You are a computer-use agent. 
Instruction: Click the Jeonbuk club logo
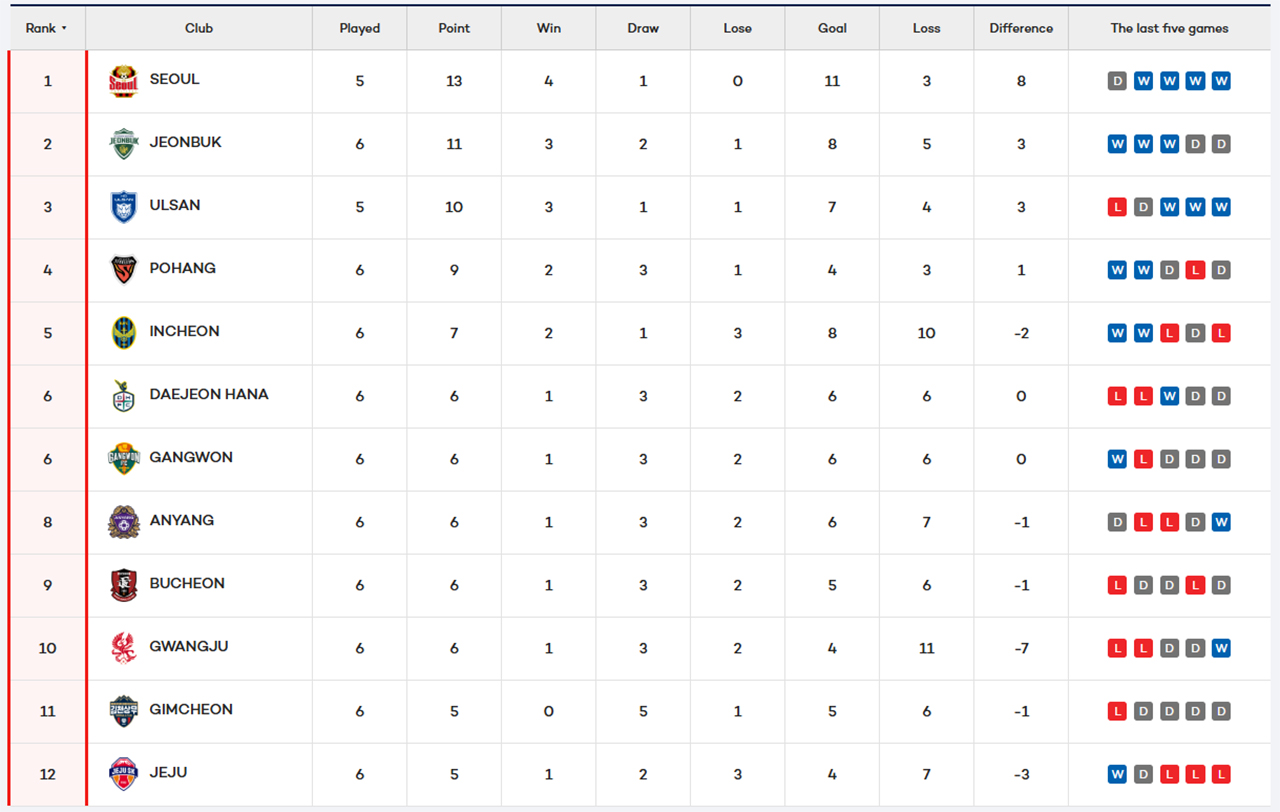coord(123,144)
